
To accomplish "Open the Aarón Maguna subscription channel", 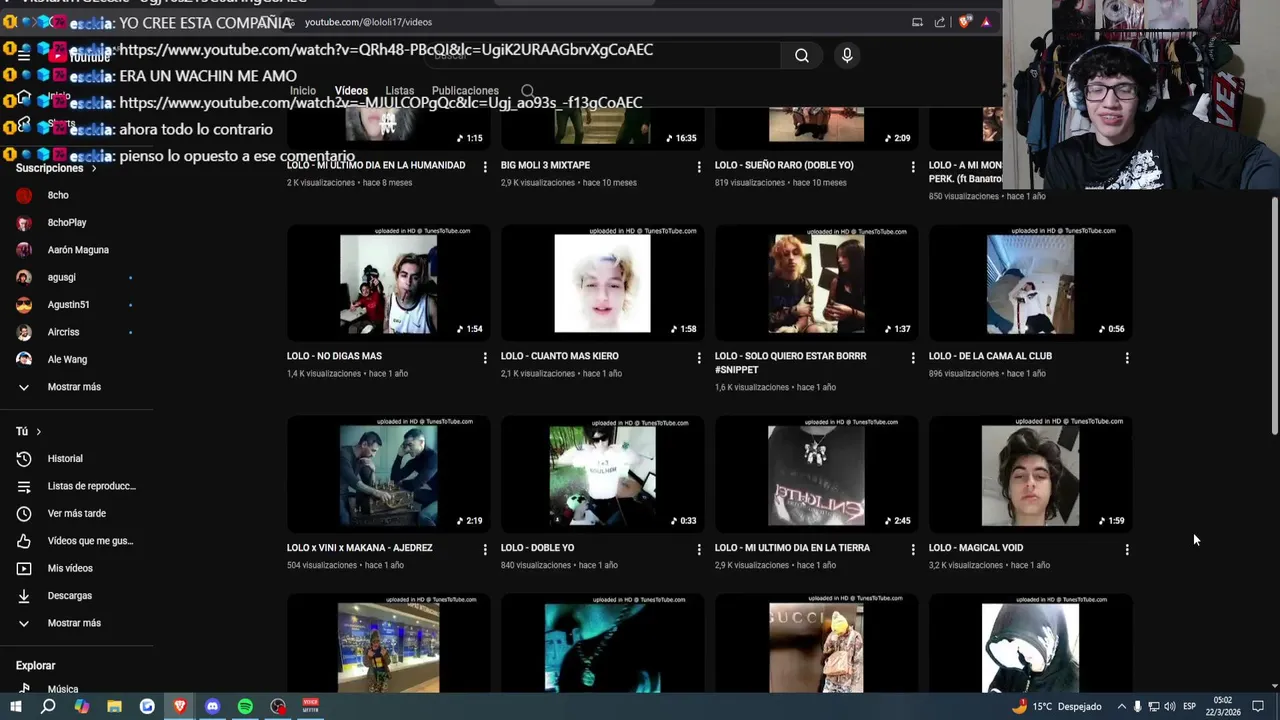I will (76, 250).
